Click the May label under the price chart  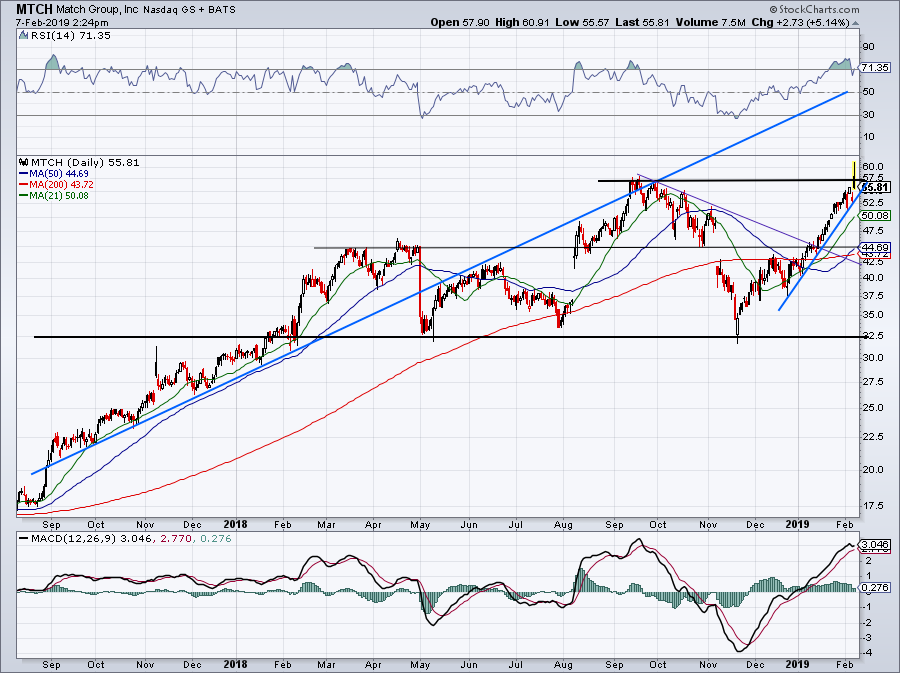pyautogui.click(x=421, y=524)
